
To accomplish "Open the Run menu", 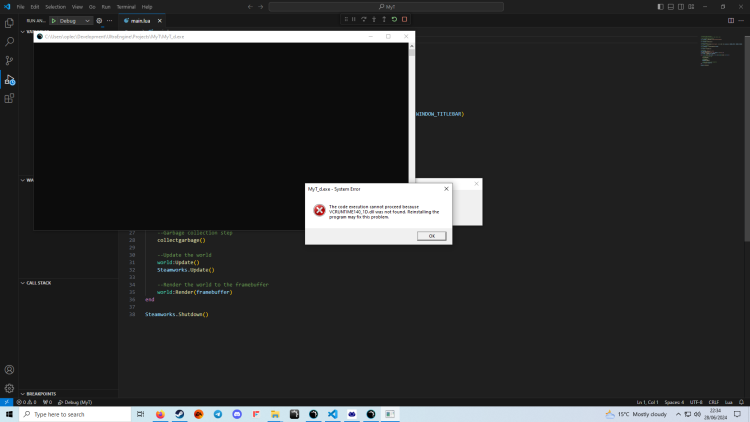I will coord(106,7).
